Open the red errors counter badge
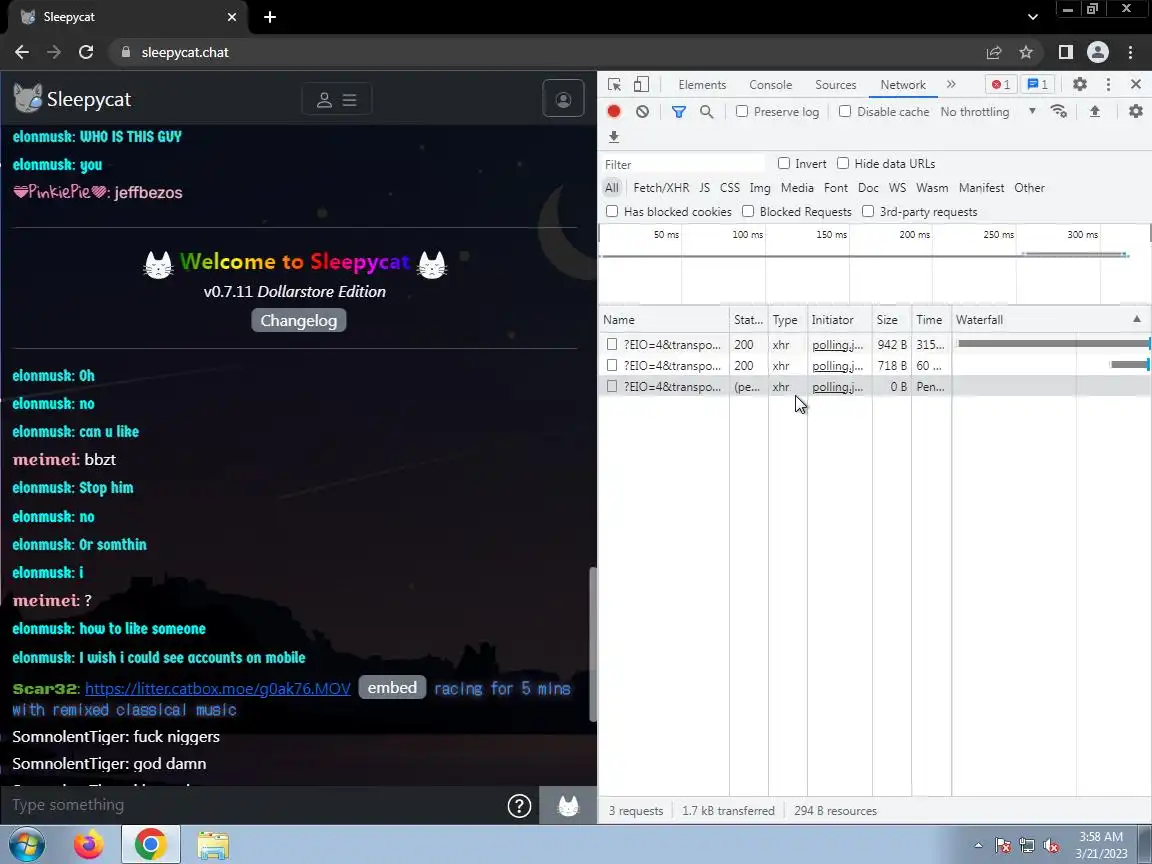 [1001, 84]
